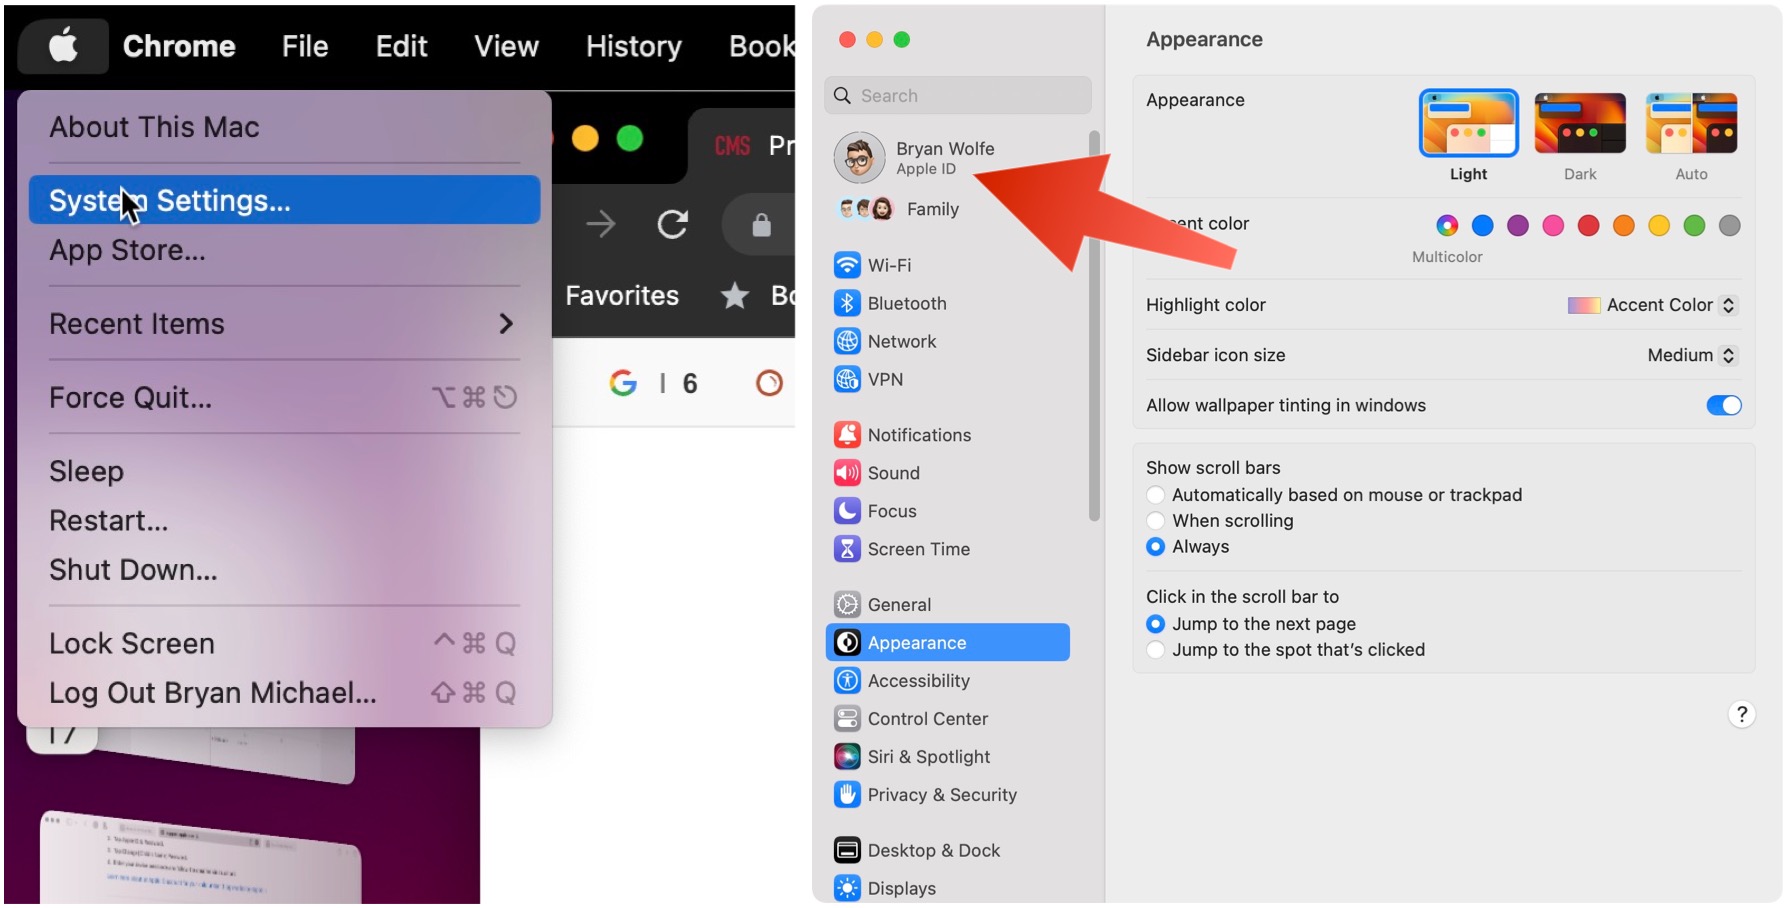The width and height of the screenshot is (1788, 908).
Task: Click the Notifications bell icon
Action: tap(847, 435)
